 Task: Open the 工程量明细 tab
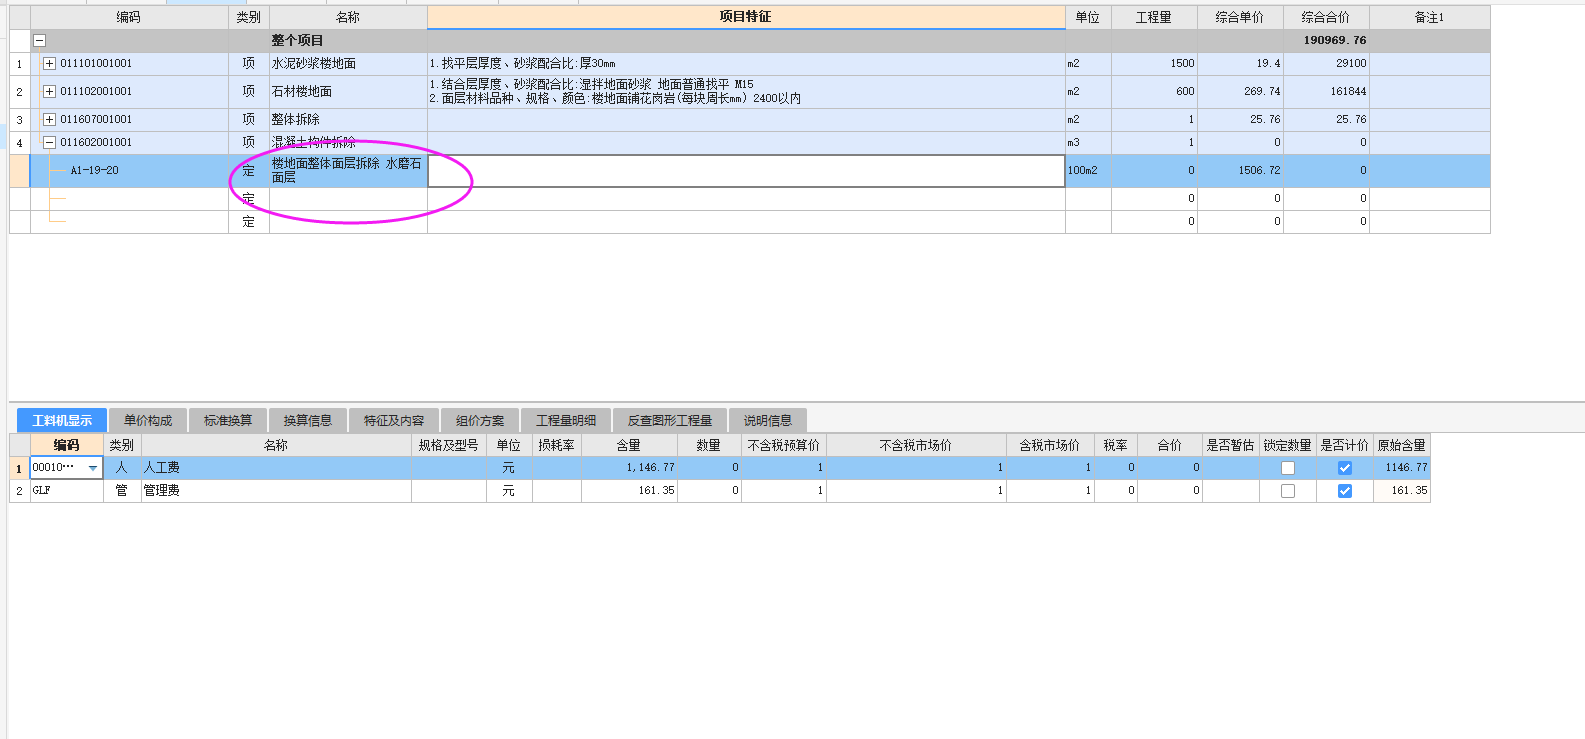566,420
